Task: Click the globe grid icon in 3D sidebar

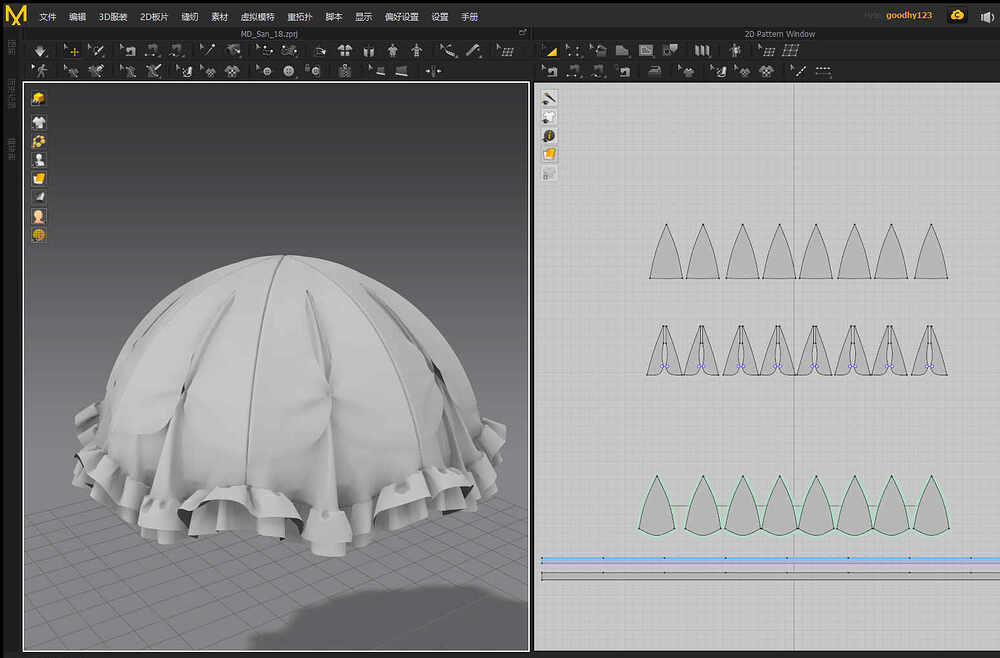Action: (x=39, y=235)
